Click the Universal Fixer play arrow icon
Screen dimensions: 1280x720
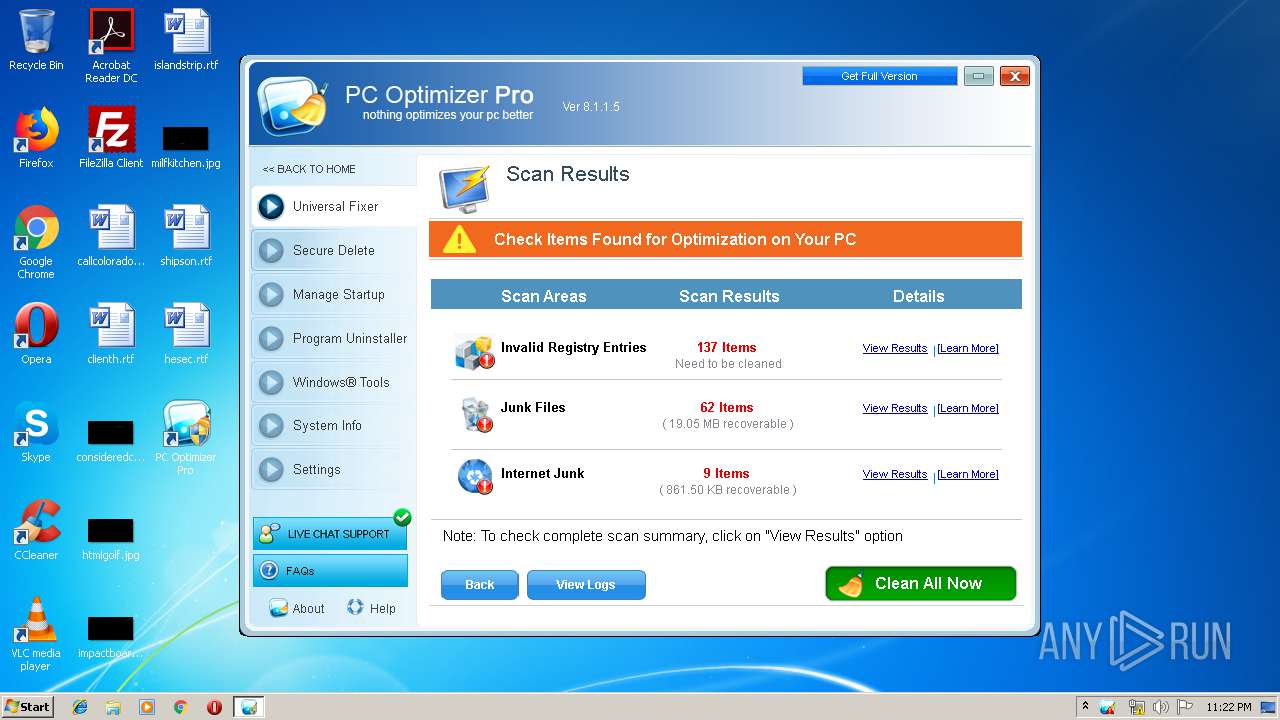tap(271, 206)
